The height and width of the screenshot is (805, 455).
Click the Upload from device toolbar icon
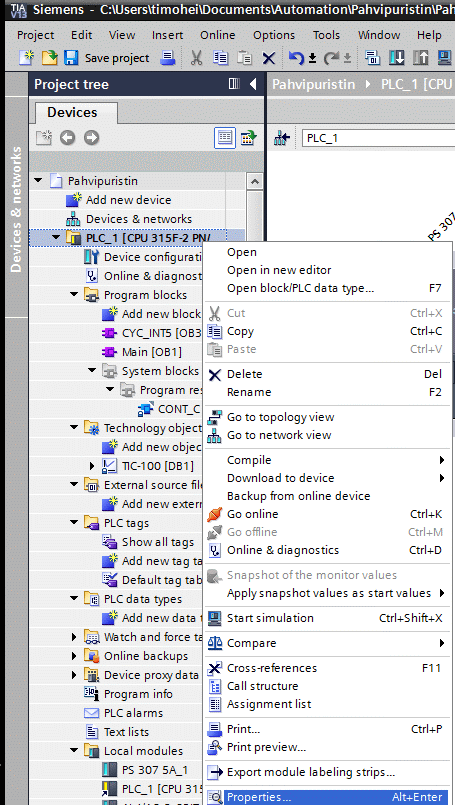point(420,58)
